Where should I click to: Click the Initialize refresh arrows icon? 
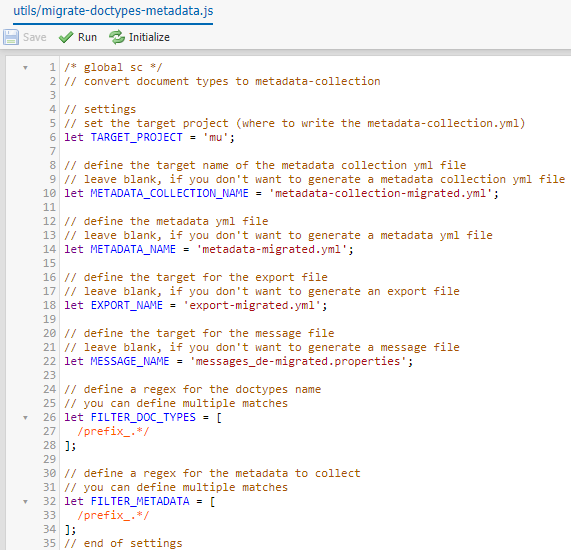117,37
